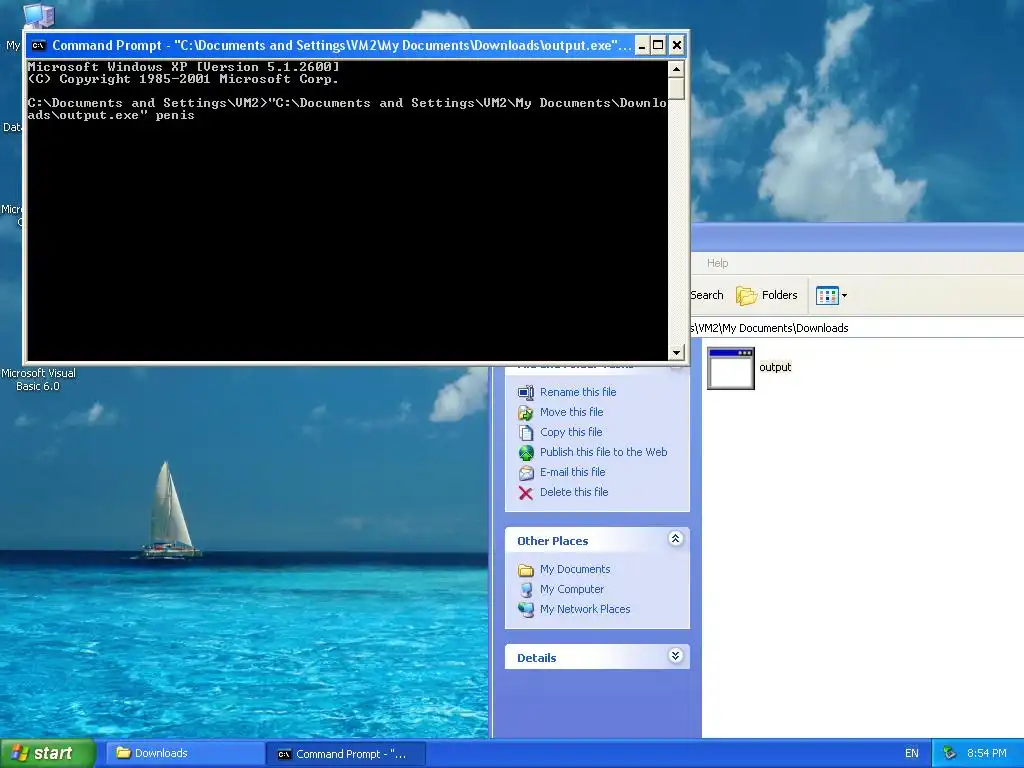
Task: Click the E-mail this file envelope icon
Action: point(526,473)
